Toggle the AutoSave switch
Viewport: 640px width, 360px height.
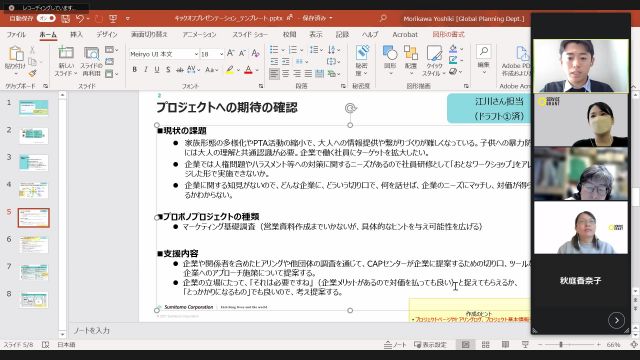[x=46, y=18]
